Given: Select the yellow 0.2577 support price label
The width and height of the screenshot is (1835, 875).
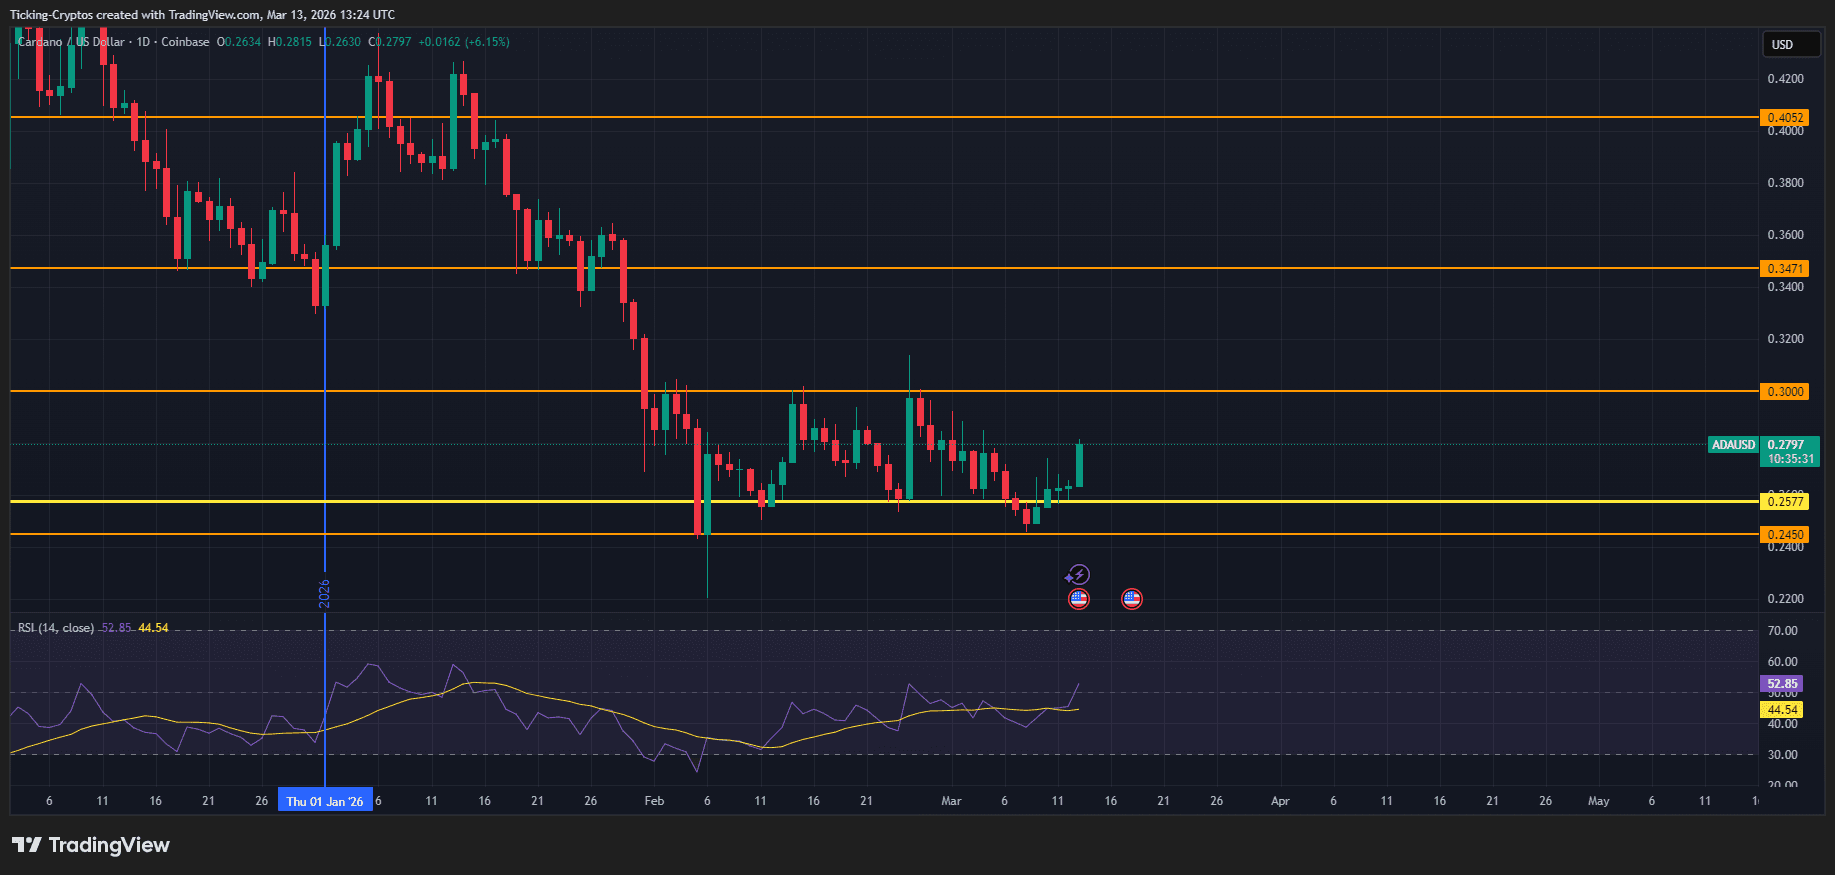Looking at the screenshot, I should coord(1784,502).
